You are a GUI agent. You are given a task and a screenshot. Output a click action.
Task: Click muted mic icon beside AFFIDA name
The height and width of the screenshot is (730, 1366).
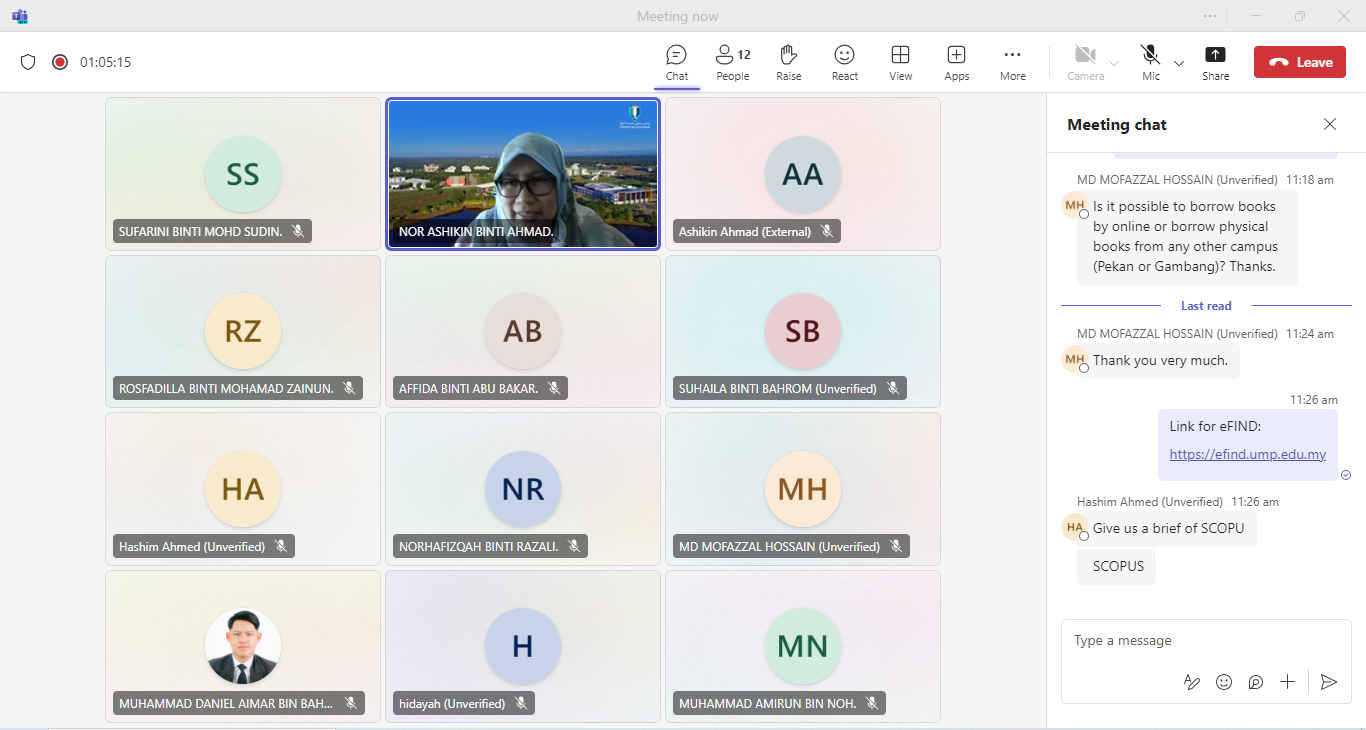[x=554, y=388]
